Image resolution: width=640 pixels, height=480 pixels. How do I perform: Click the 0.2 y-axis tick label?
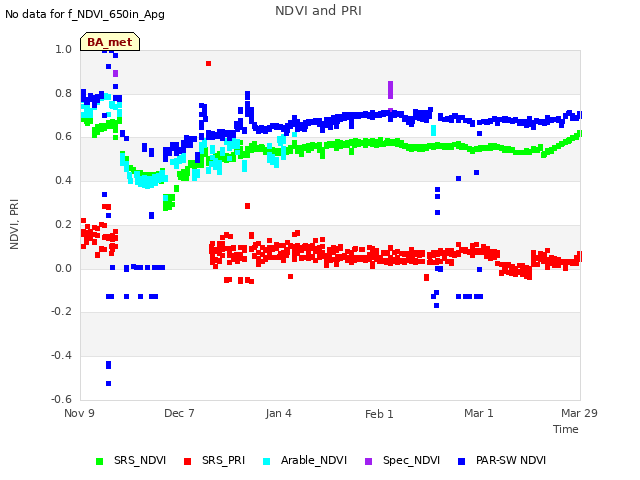click(63, 224)
